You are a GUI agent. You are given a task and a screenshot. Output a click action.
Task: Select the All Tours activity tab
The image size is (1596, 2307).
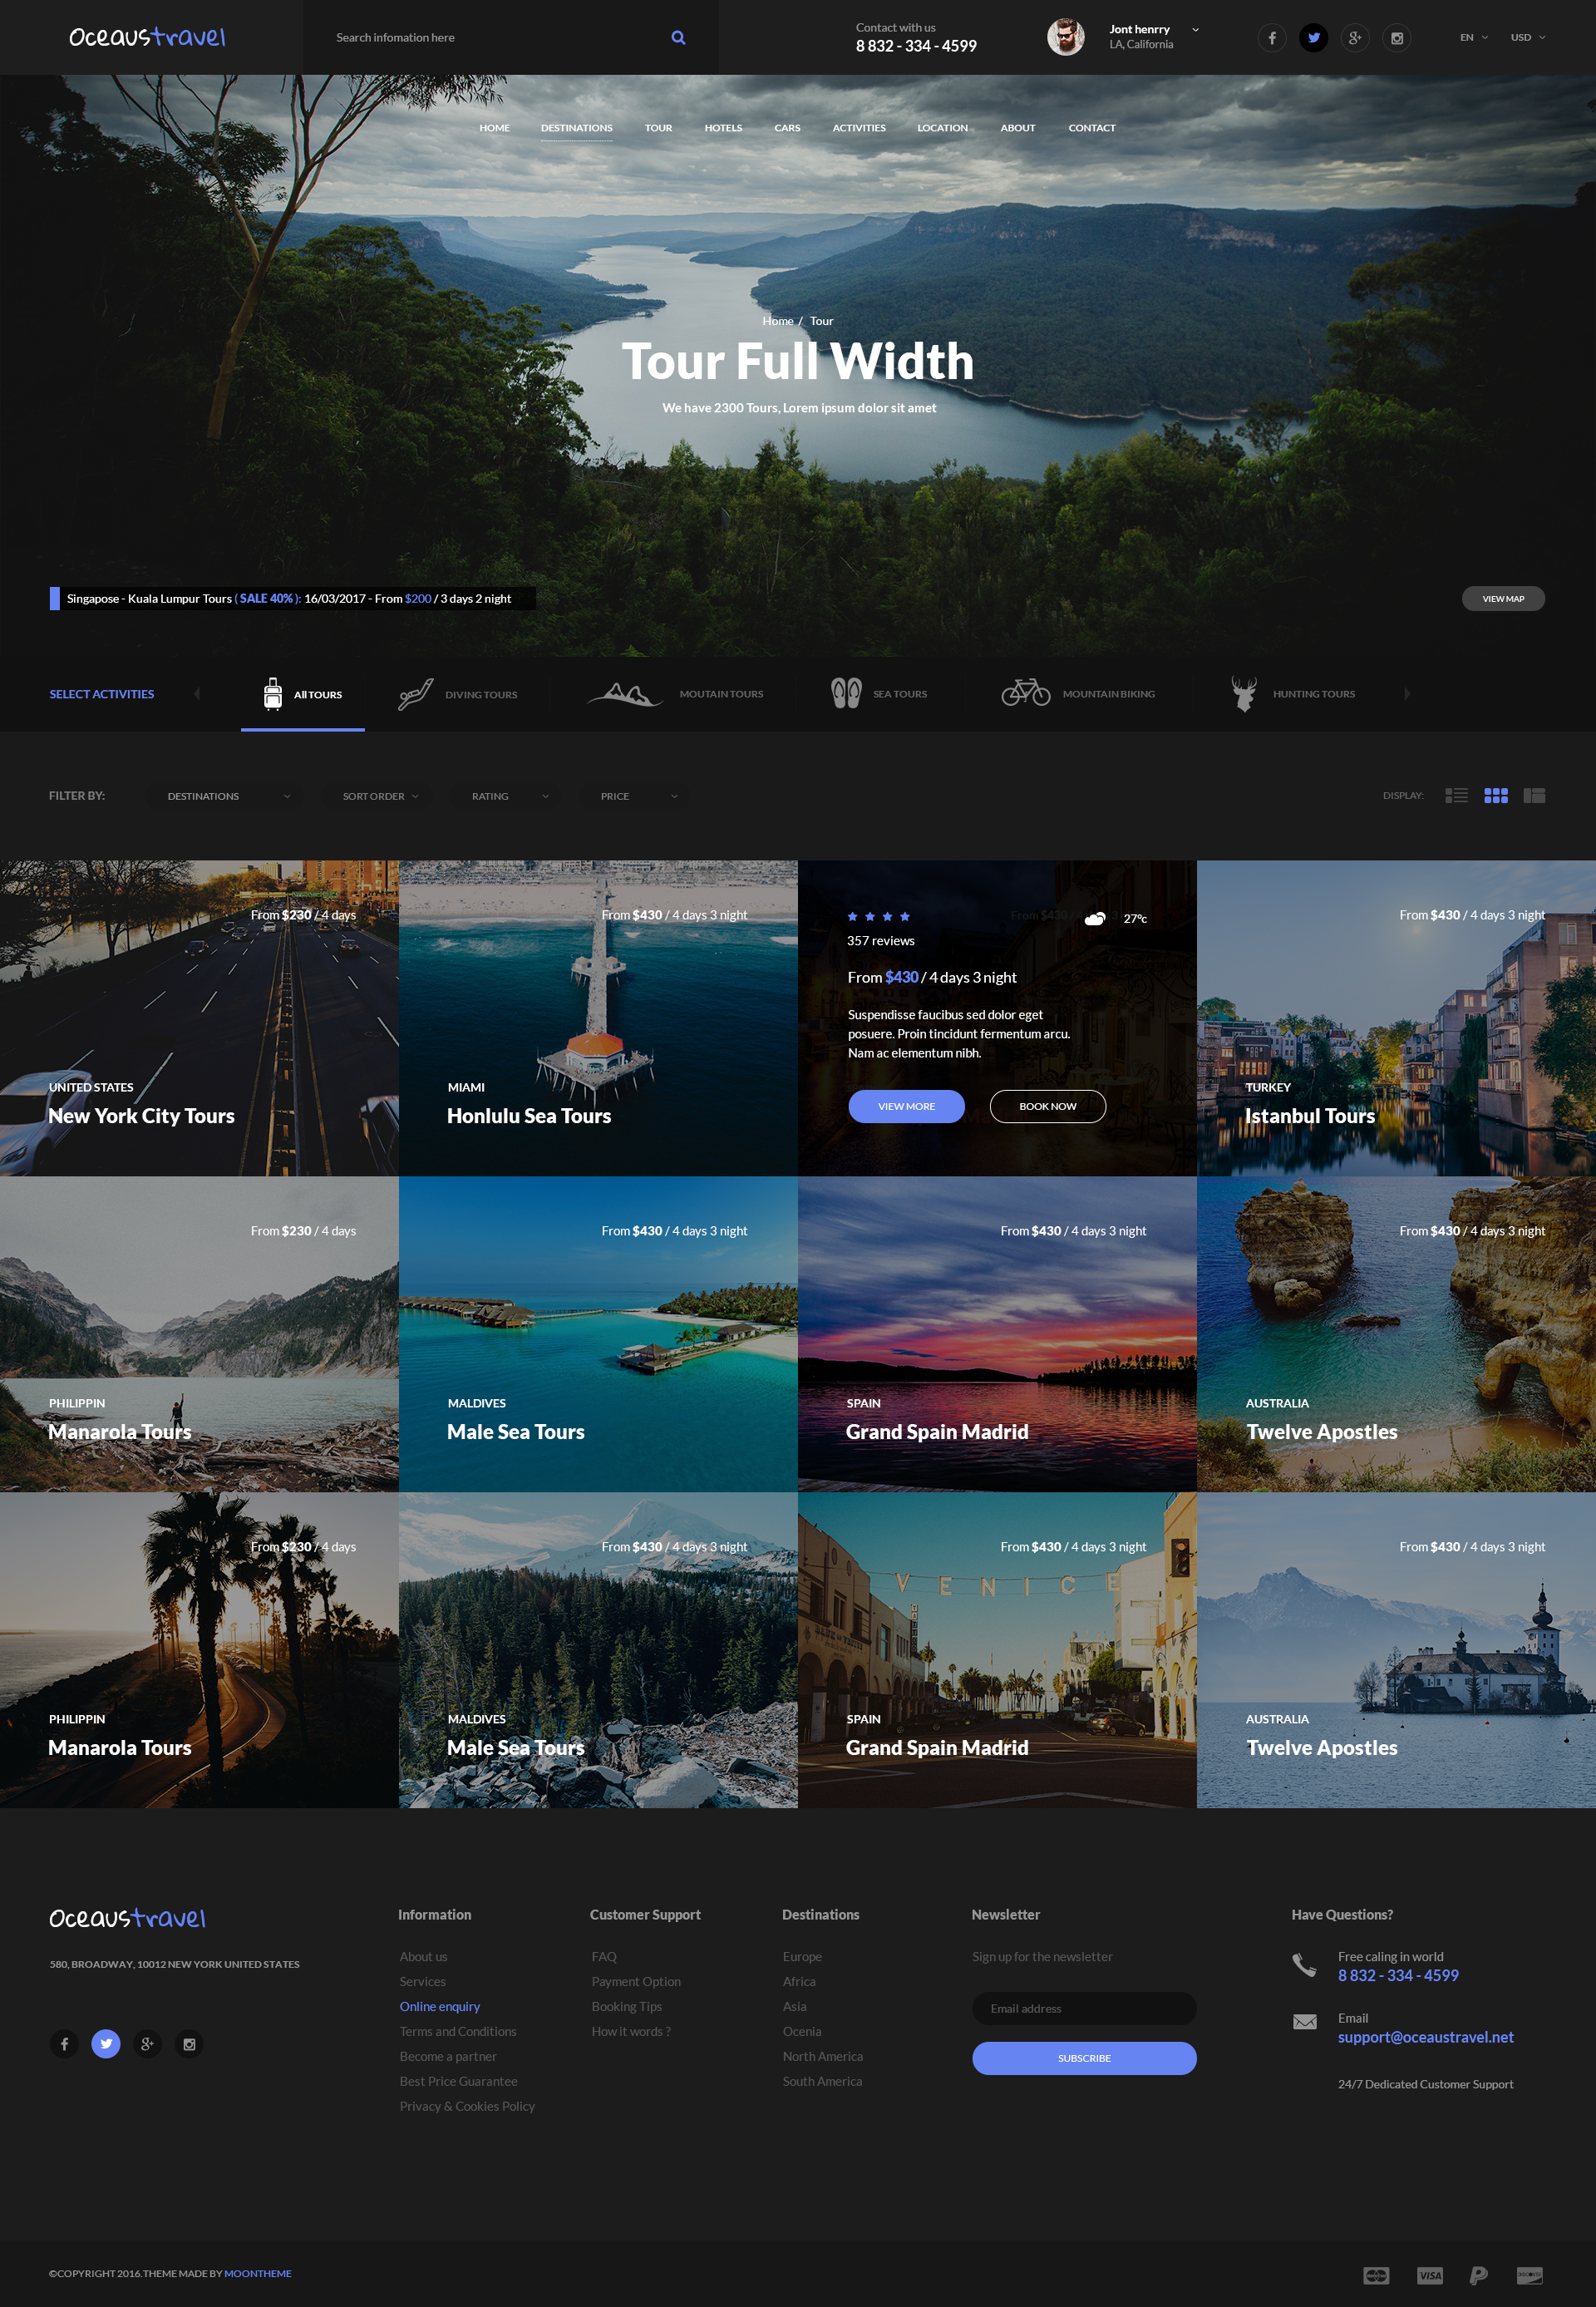pyautogui.click(x=303, y=694)
